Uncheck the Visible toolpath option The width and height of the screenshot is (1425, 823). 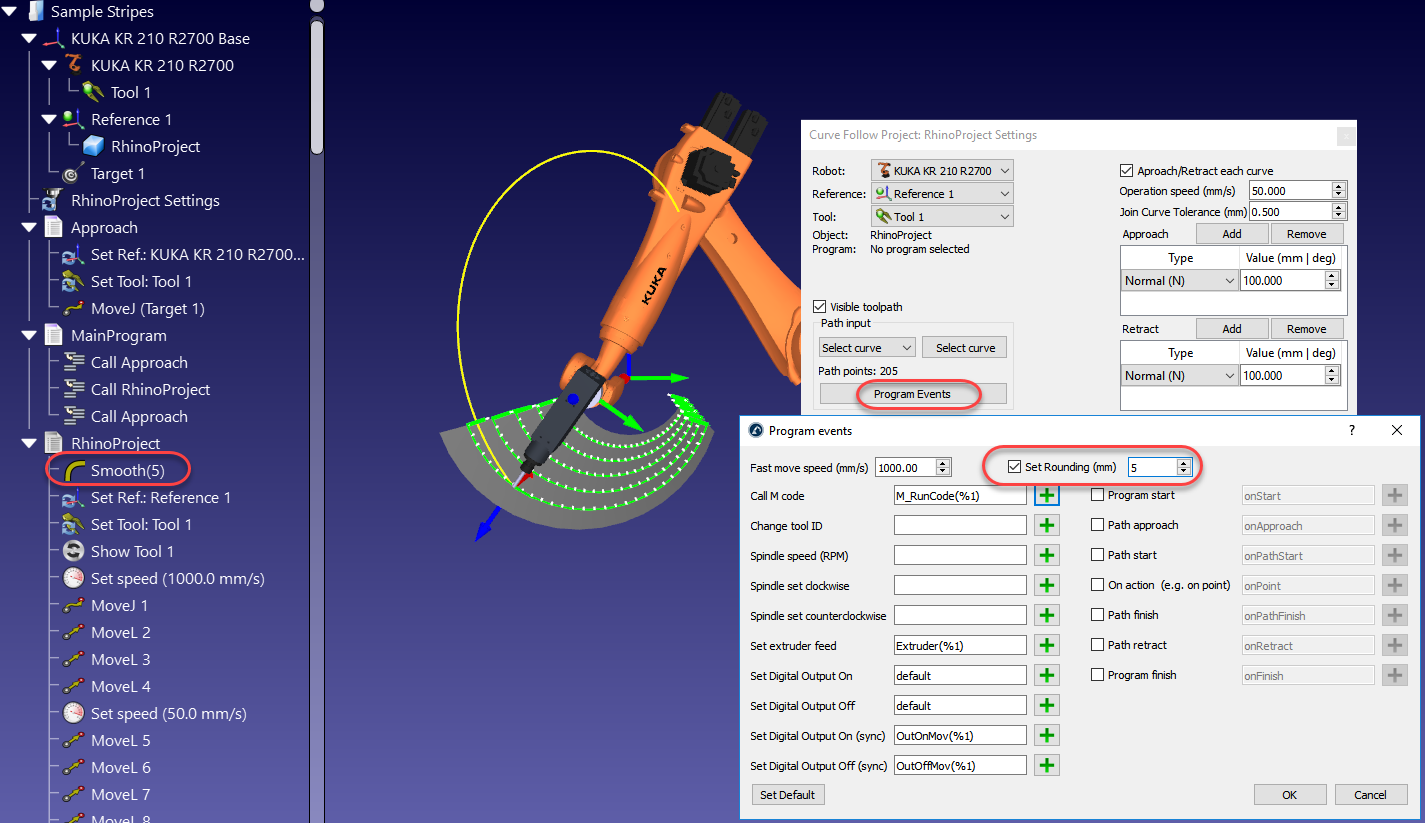click(821, 307)
